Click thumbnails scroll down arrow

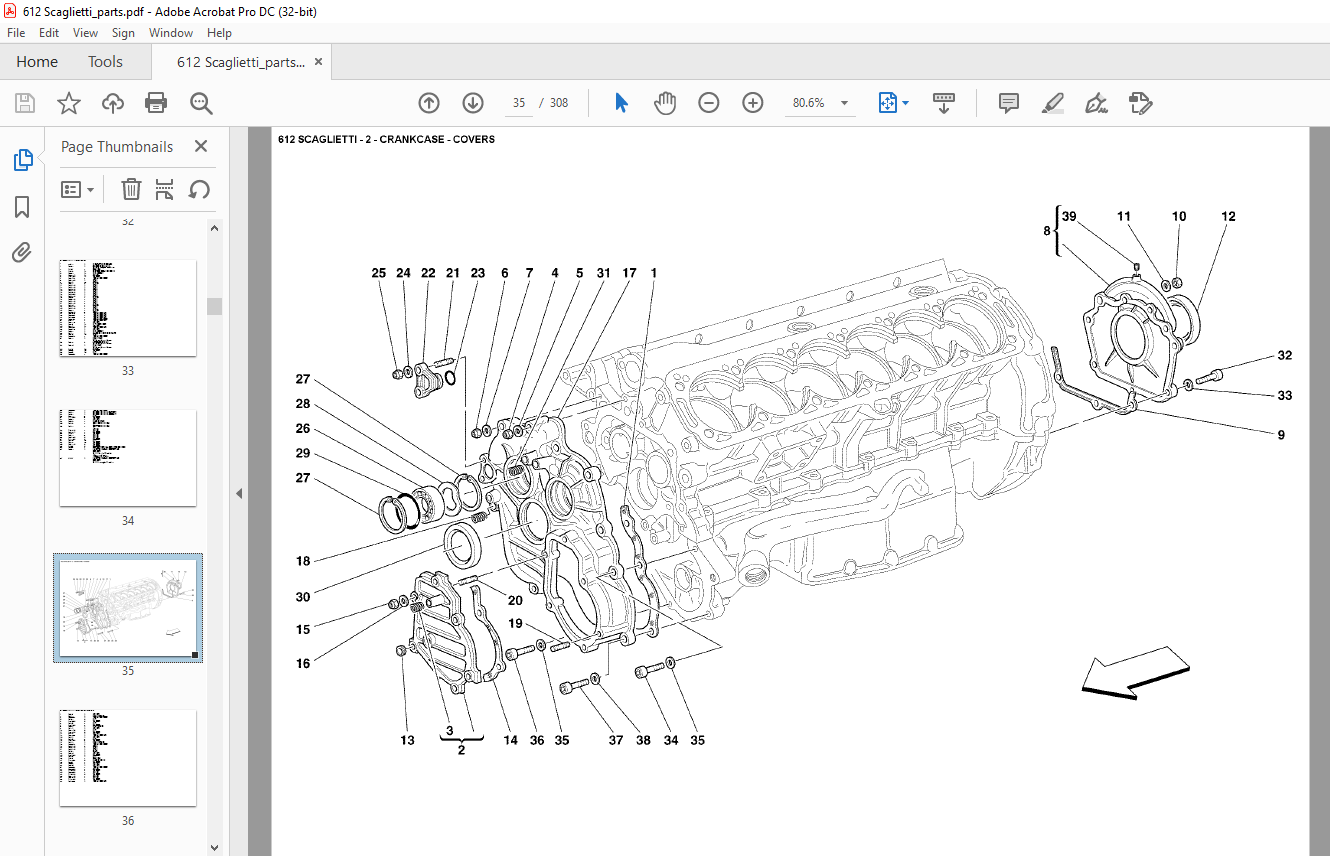(215, 848)
